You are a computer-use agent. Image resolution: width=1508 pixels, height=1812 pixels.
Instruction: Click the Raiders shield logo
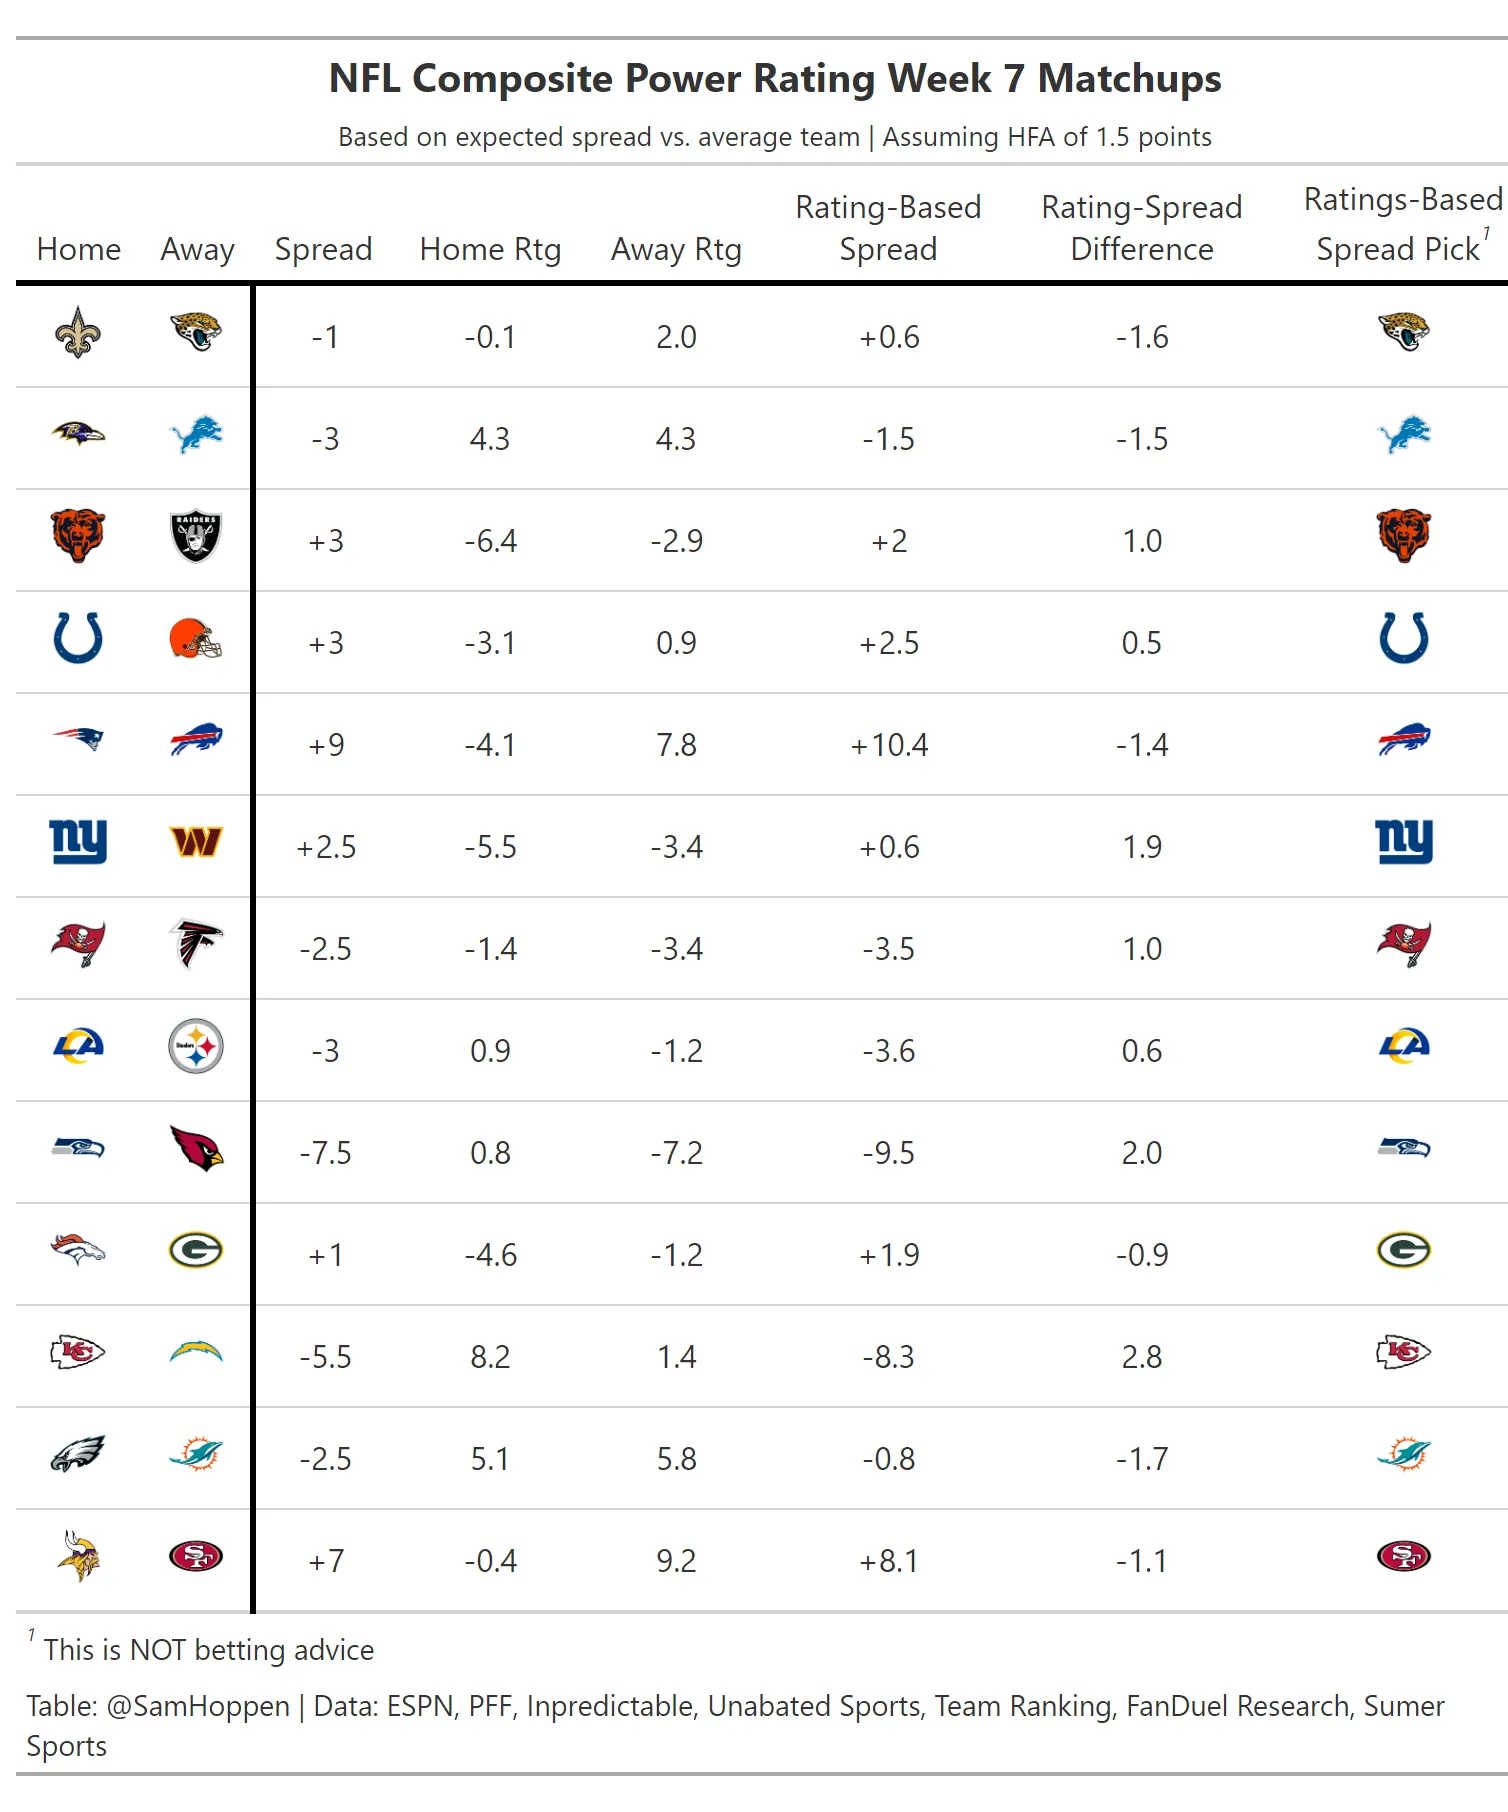pyautogui.click(x=196, y=536)
